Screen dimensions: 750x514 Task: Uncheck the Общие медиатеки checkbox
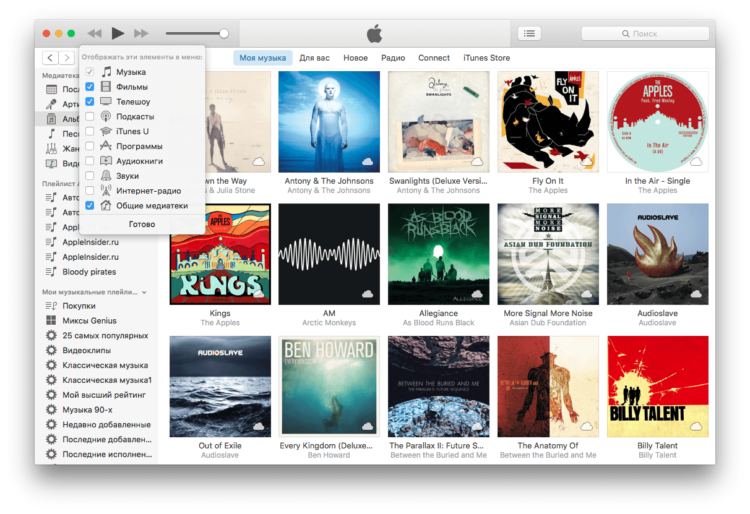[89, 205]
